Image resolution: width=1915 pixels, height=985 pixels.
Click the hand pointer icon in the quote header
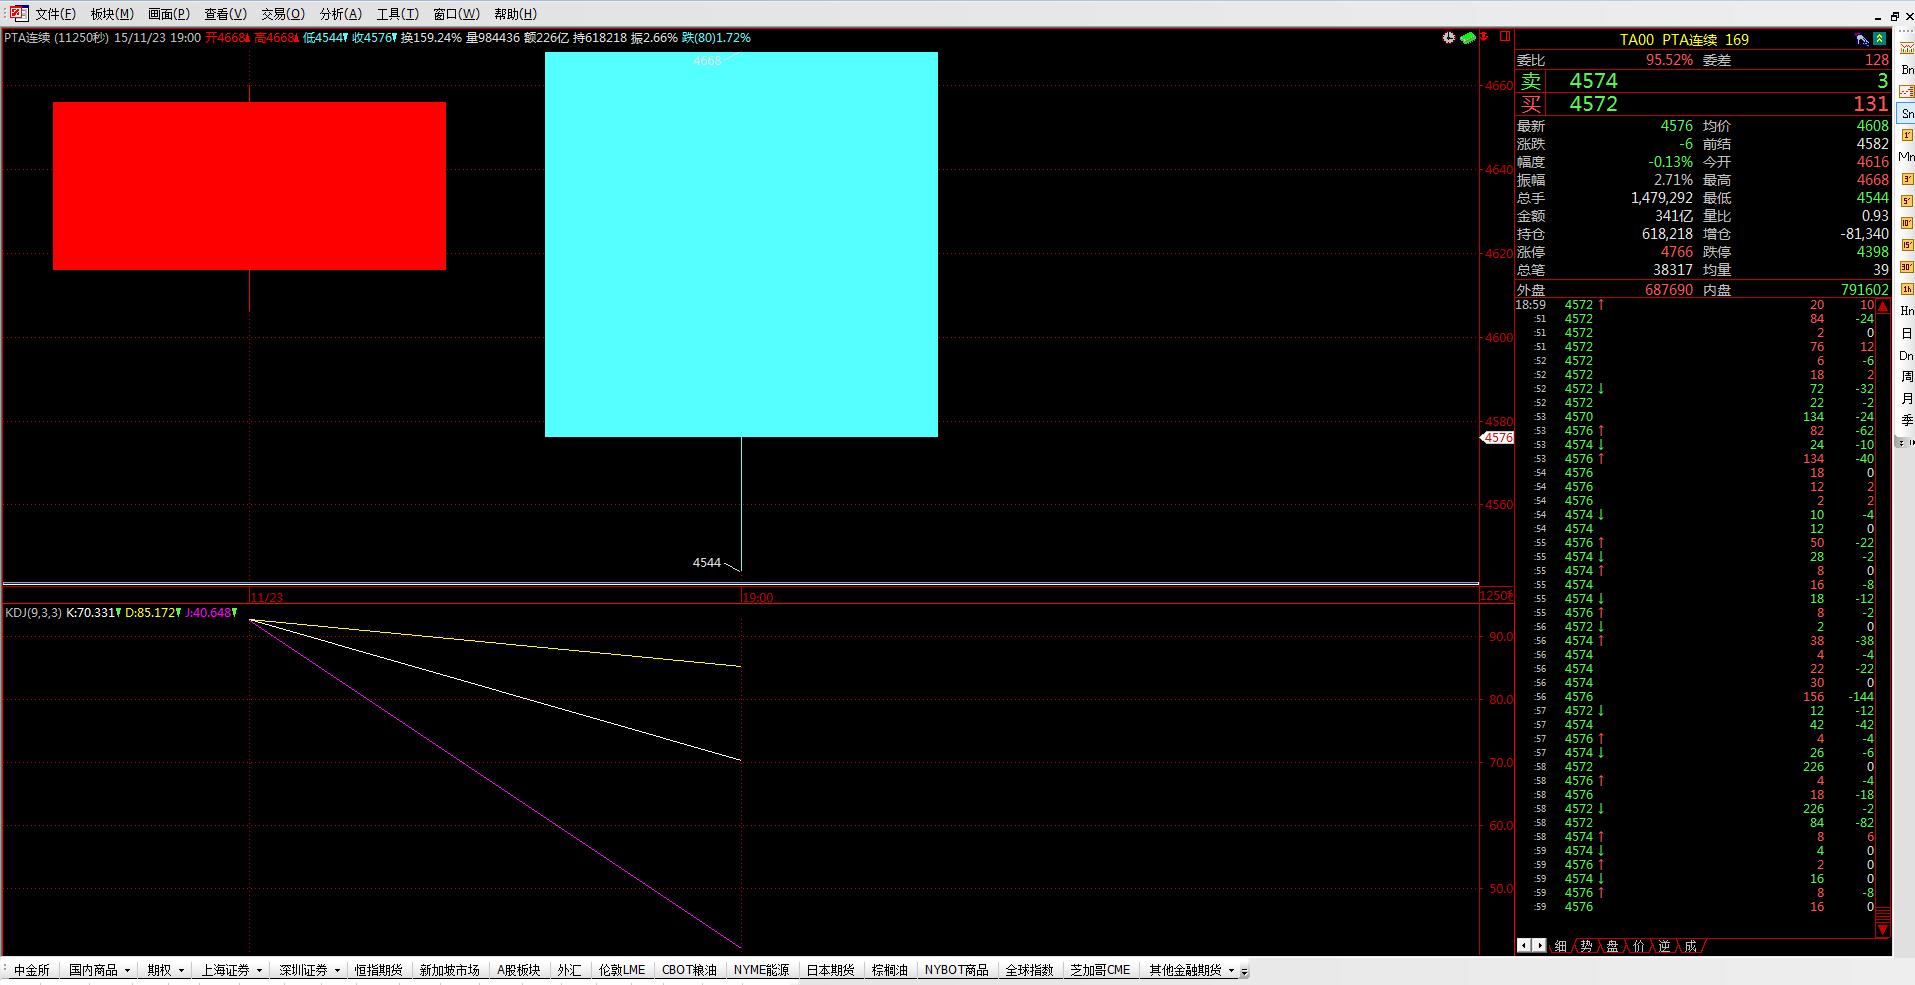[1862, 39]
